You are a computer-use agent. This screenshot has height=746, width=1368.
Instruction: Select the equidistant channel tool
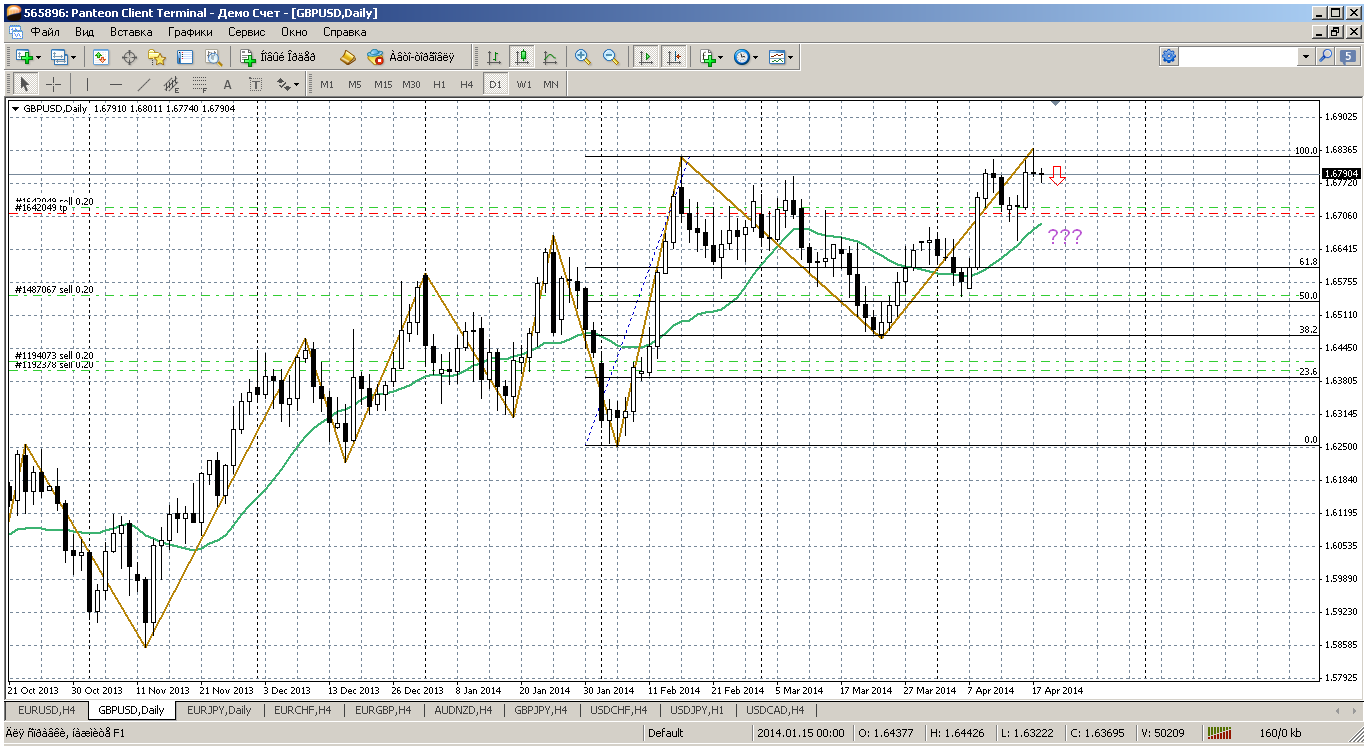[x=172, y=84]
